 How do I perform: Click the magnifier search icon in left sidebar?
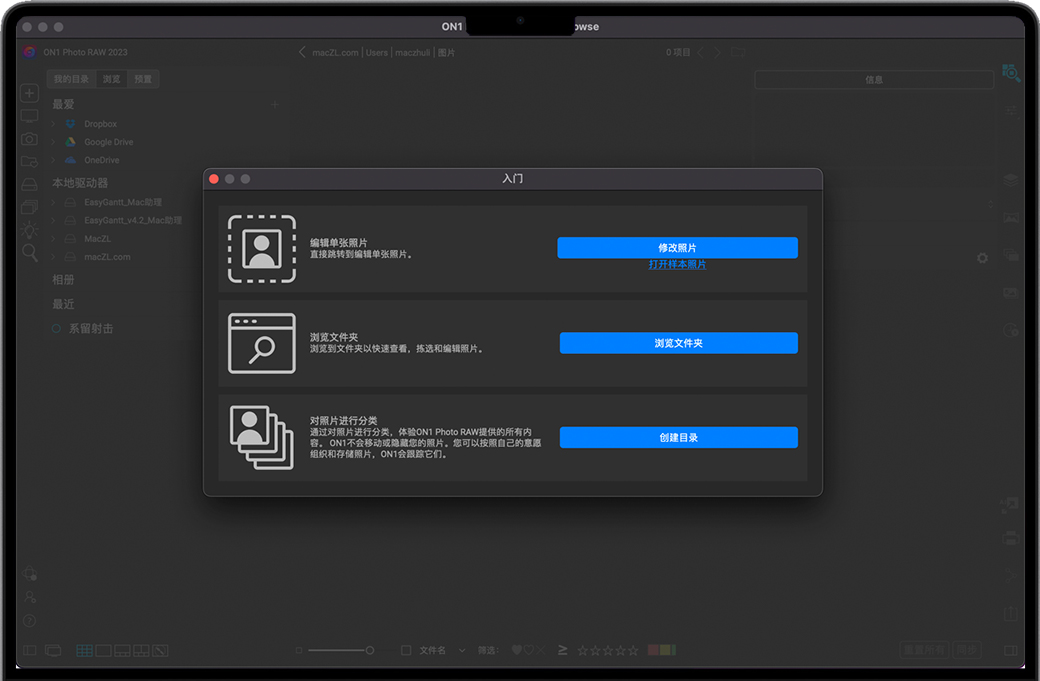[30, 253]
